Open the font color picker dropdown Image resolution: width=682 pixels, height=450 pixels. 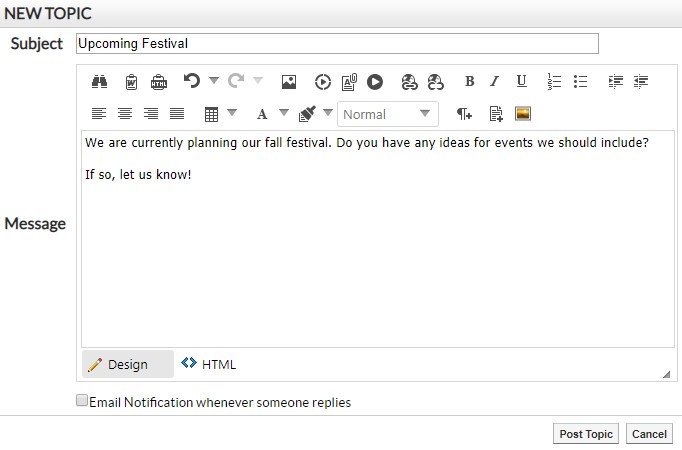coord(283,113)
